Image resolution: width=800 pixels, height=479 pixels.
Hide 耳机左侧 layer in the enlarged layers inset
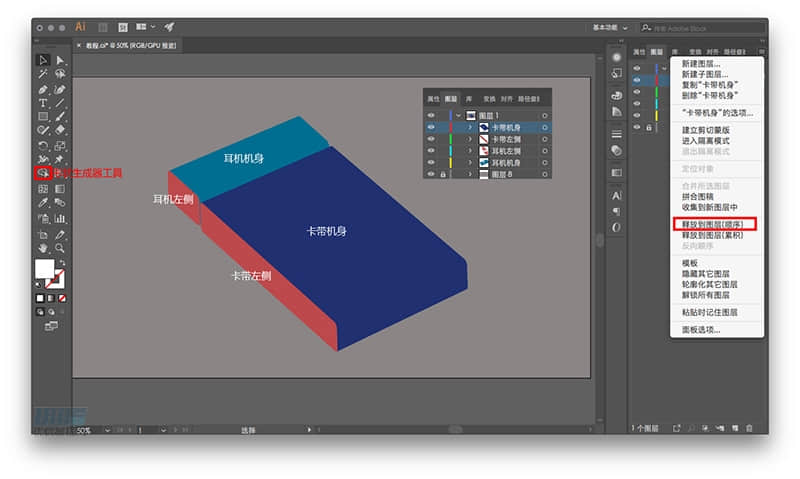coord(431,151)
